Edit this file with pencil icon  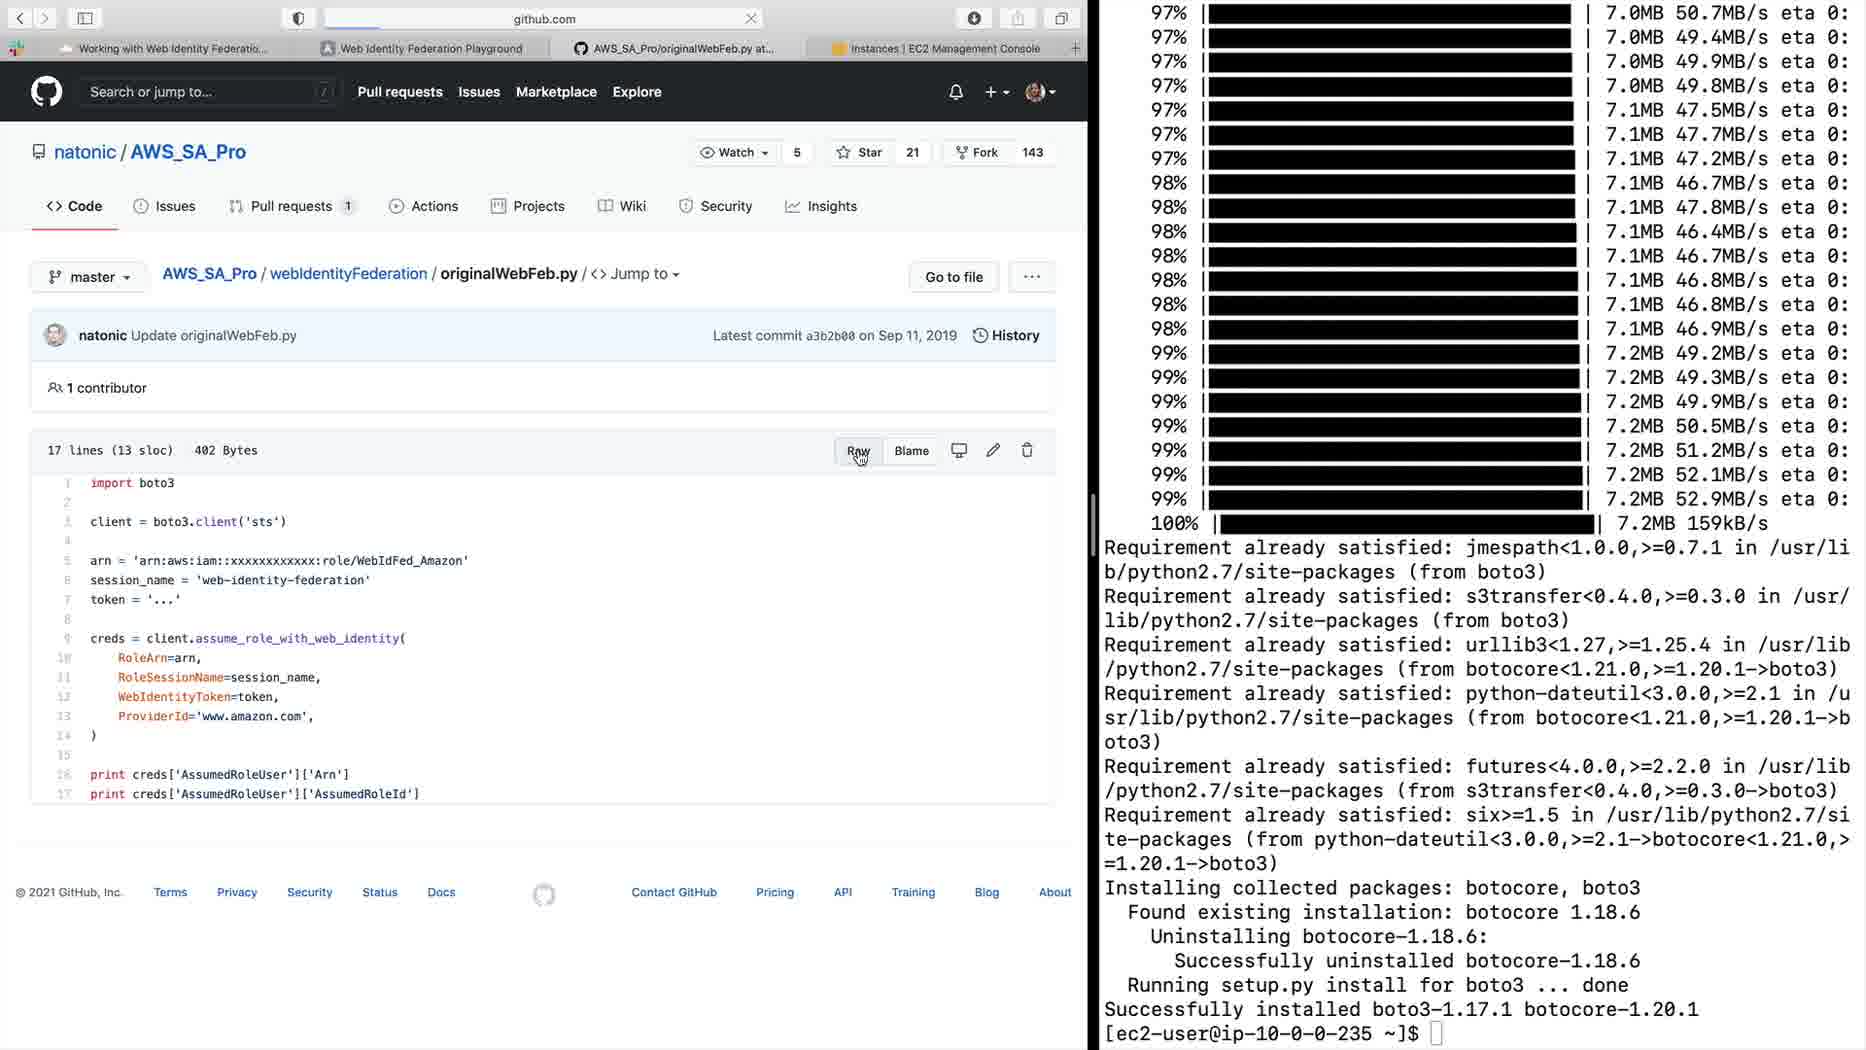tap(993, 450)
